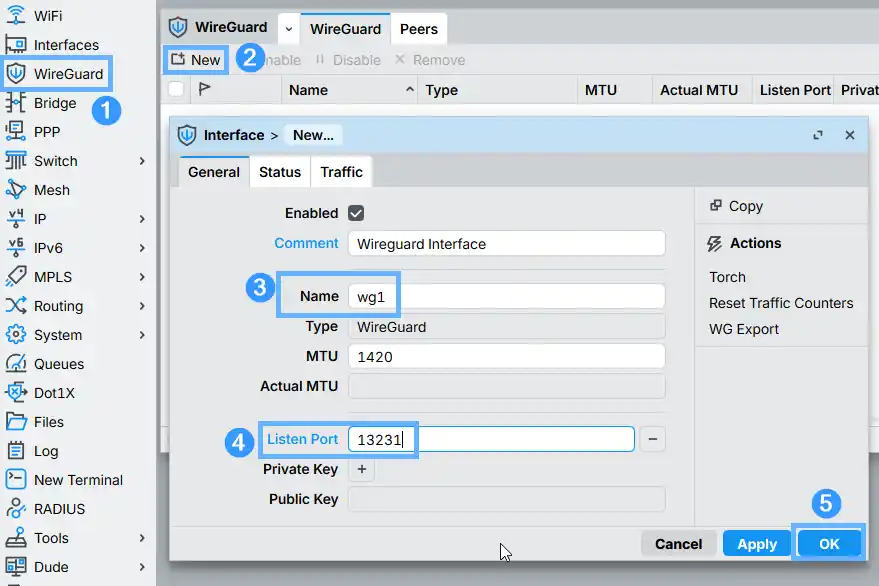Click the Comment input field

(507, 243)
